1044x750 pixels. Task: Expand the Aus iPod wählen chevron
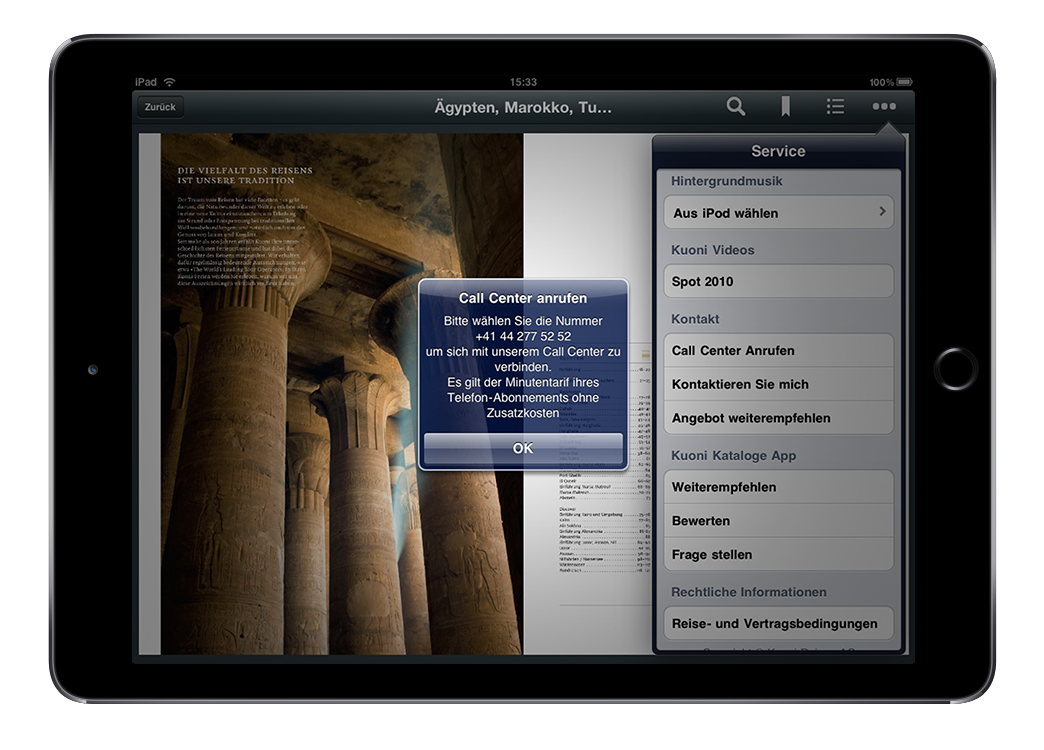tap(882, 212)
